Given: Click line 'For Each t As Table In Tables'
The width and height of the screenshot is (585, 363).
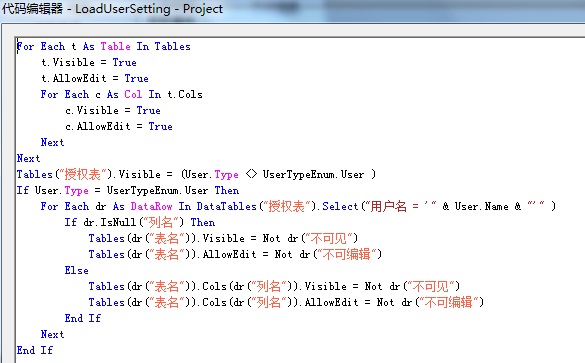Looking at the screenshot, I should [104, 47].
